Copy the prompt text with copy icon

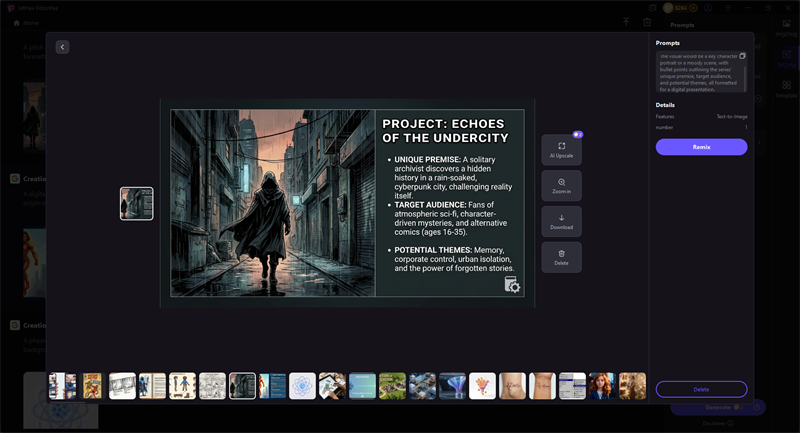(742, 56)
